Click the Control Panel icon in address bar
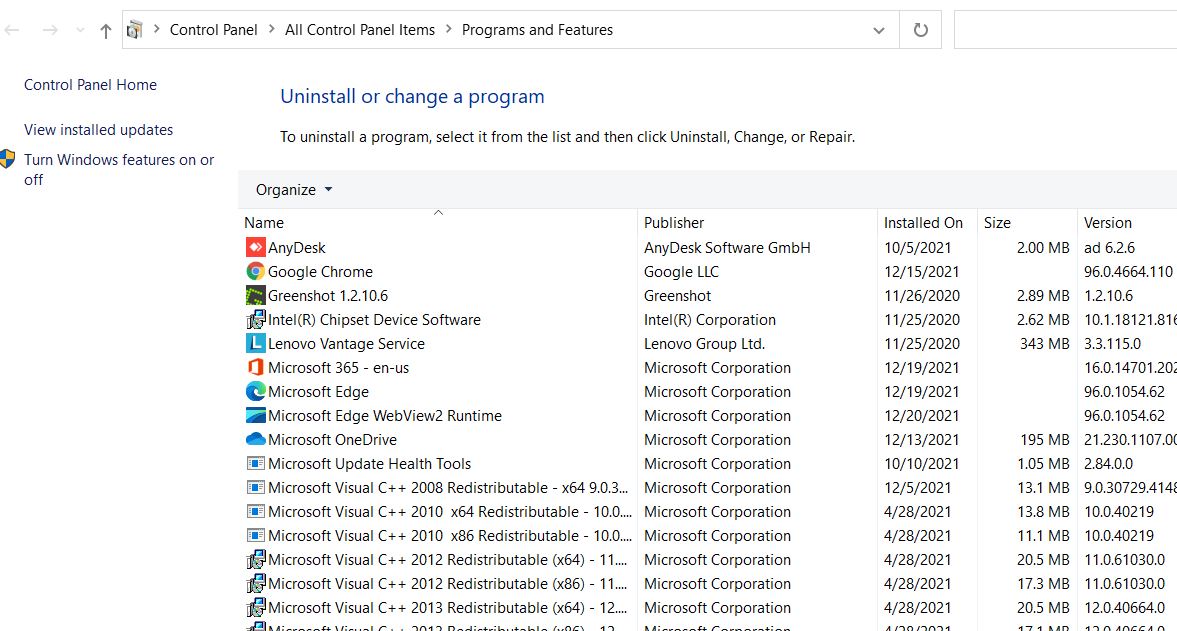This screenshot has width=1177, height=631. tap(134, 30)
